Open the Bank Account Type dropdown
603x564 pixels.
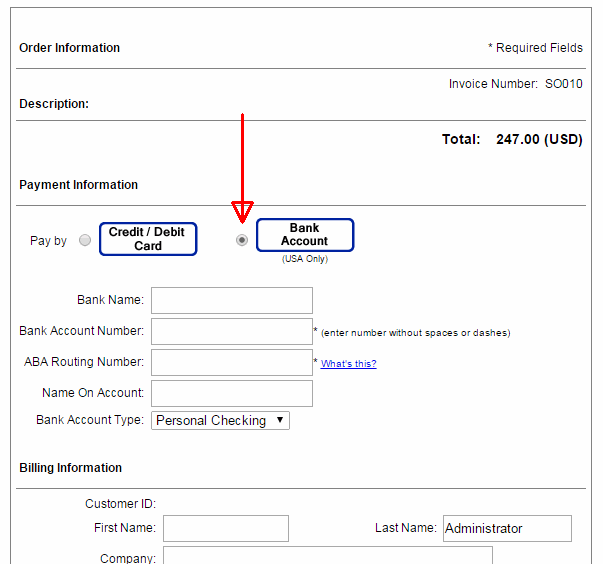pos(220,420)
